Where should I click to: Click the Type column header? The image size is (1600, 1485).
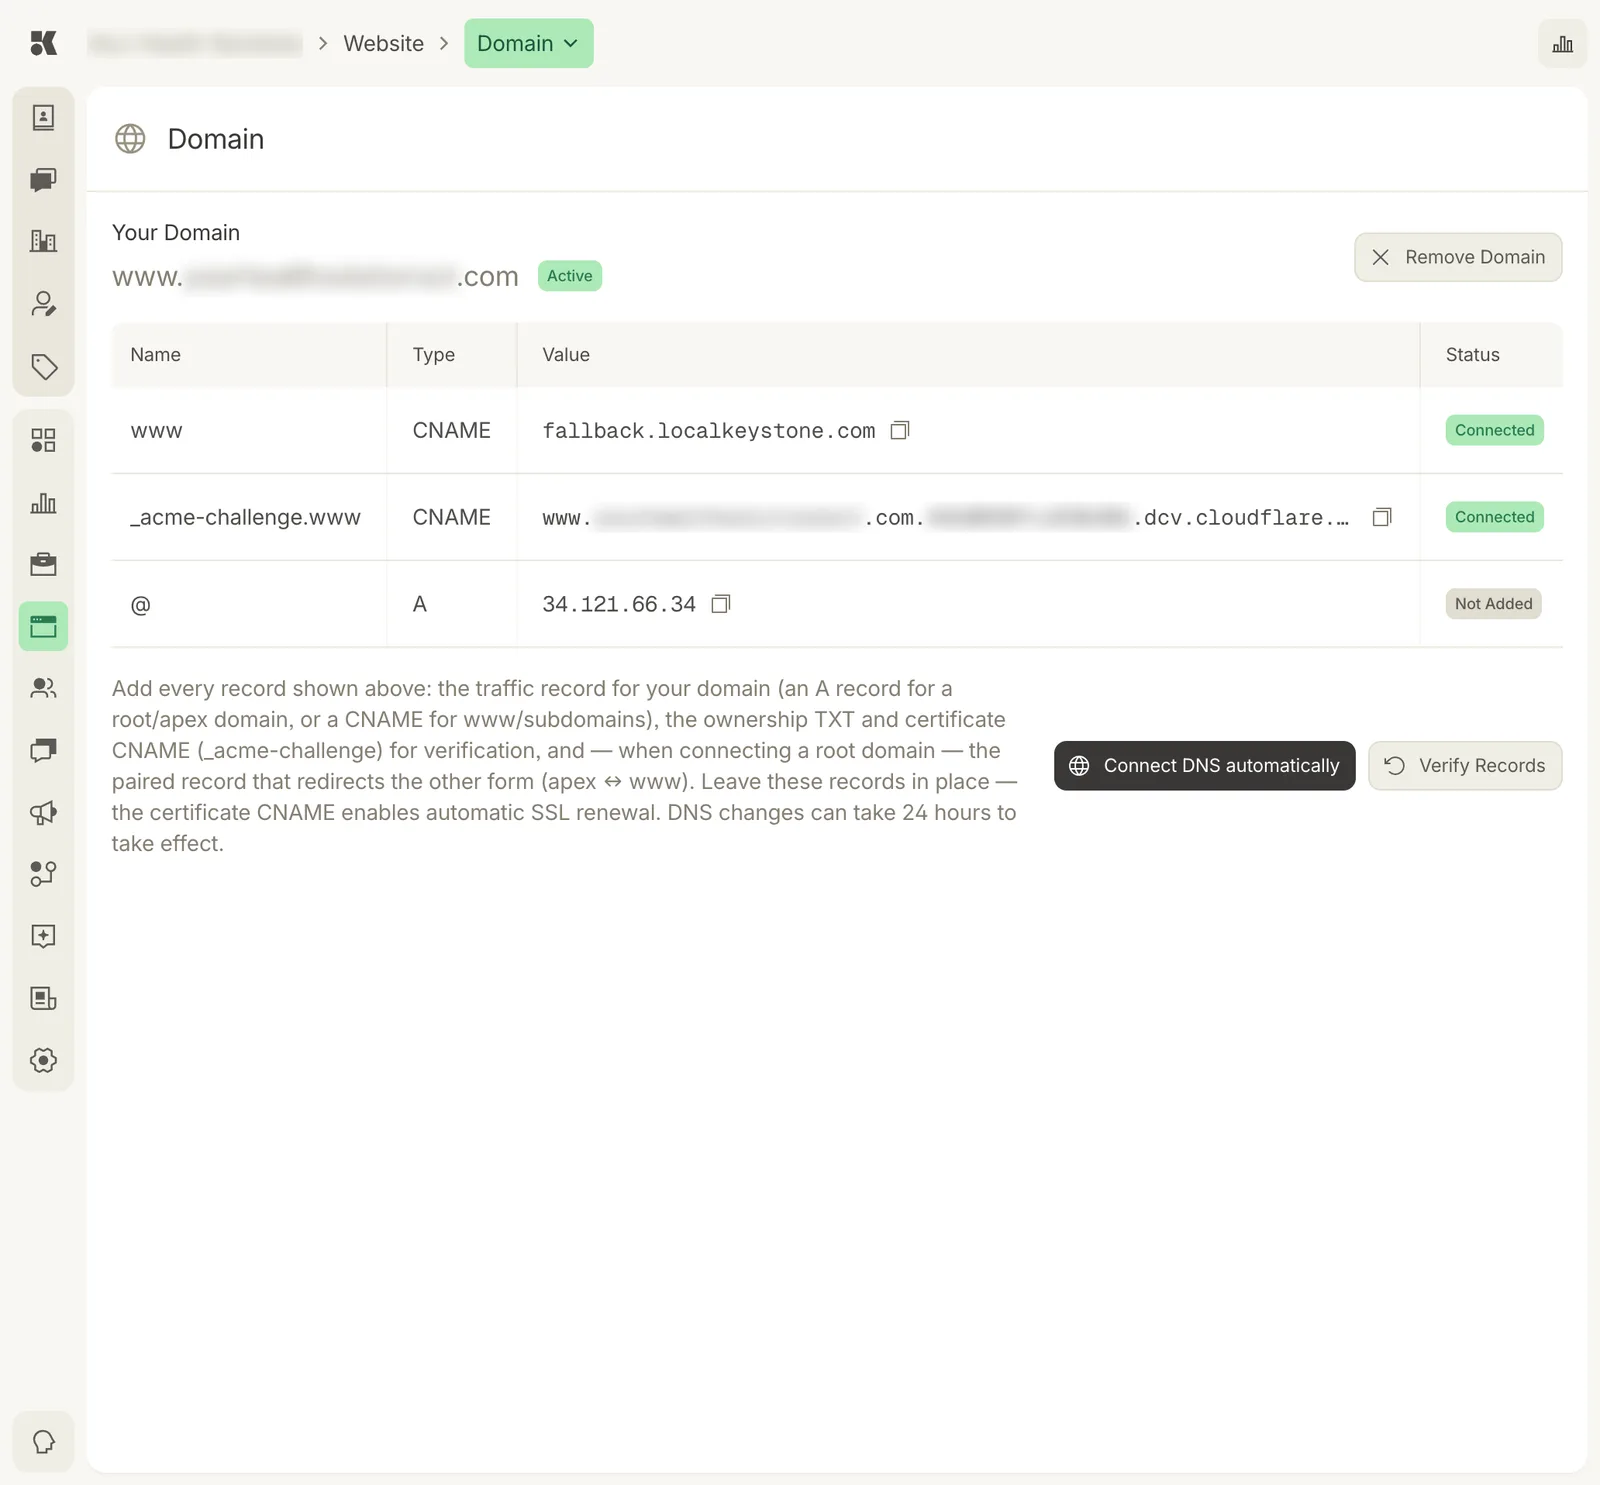point(433,355)
